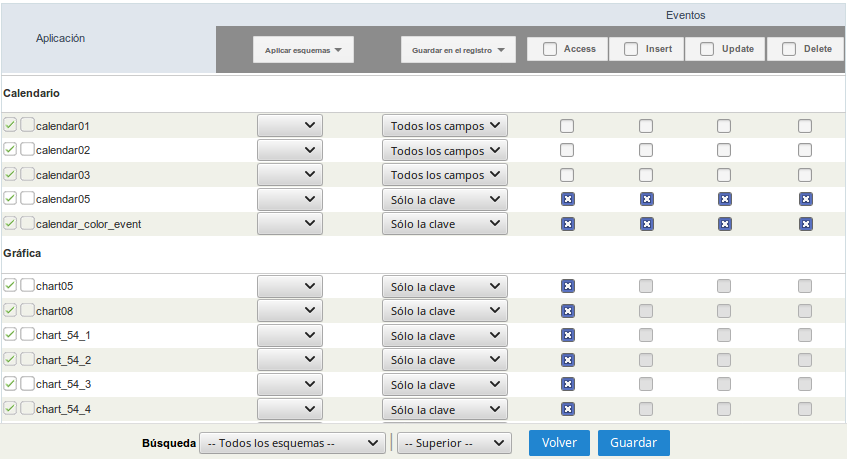Open schema dropdown for chart08
This screenshot has height=459, width=847.
pos(290,310)
